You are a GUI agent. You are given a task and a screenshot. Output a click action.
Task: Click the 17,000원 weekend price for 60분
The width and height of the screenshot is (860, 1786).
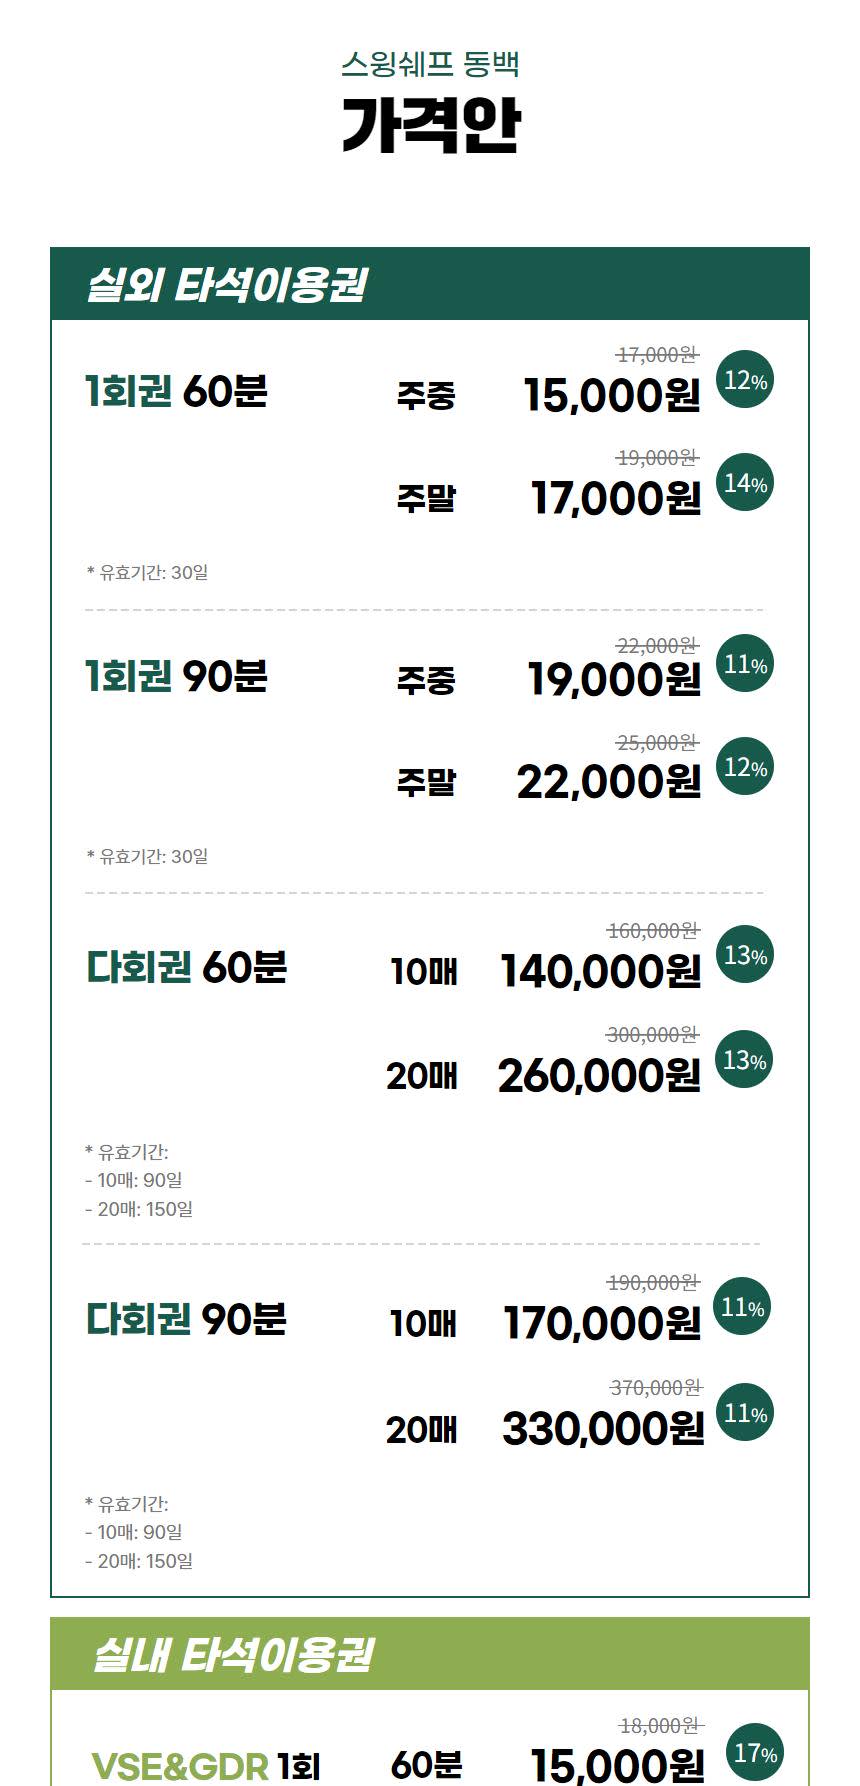point(615,498)
